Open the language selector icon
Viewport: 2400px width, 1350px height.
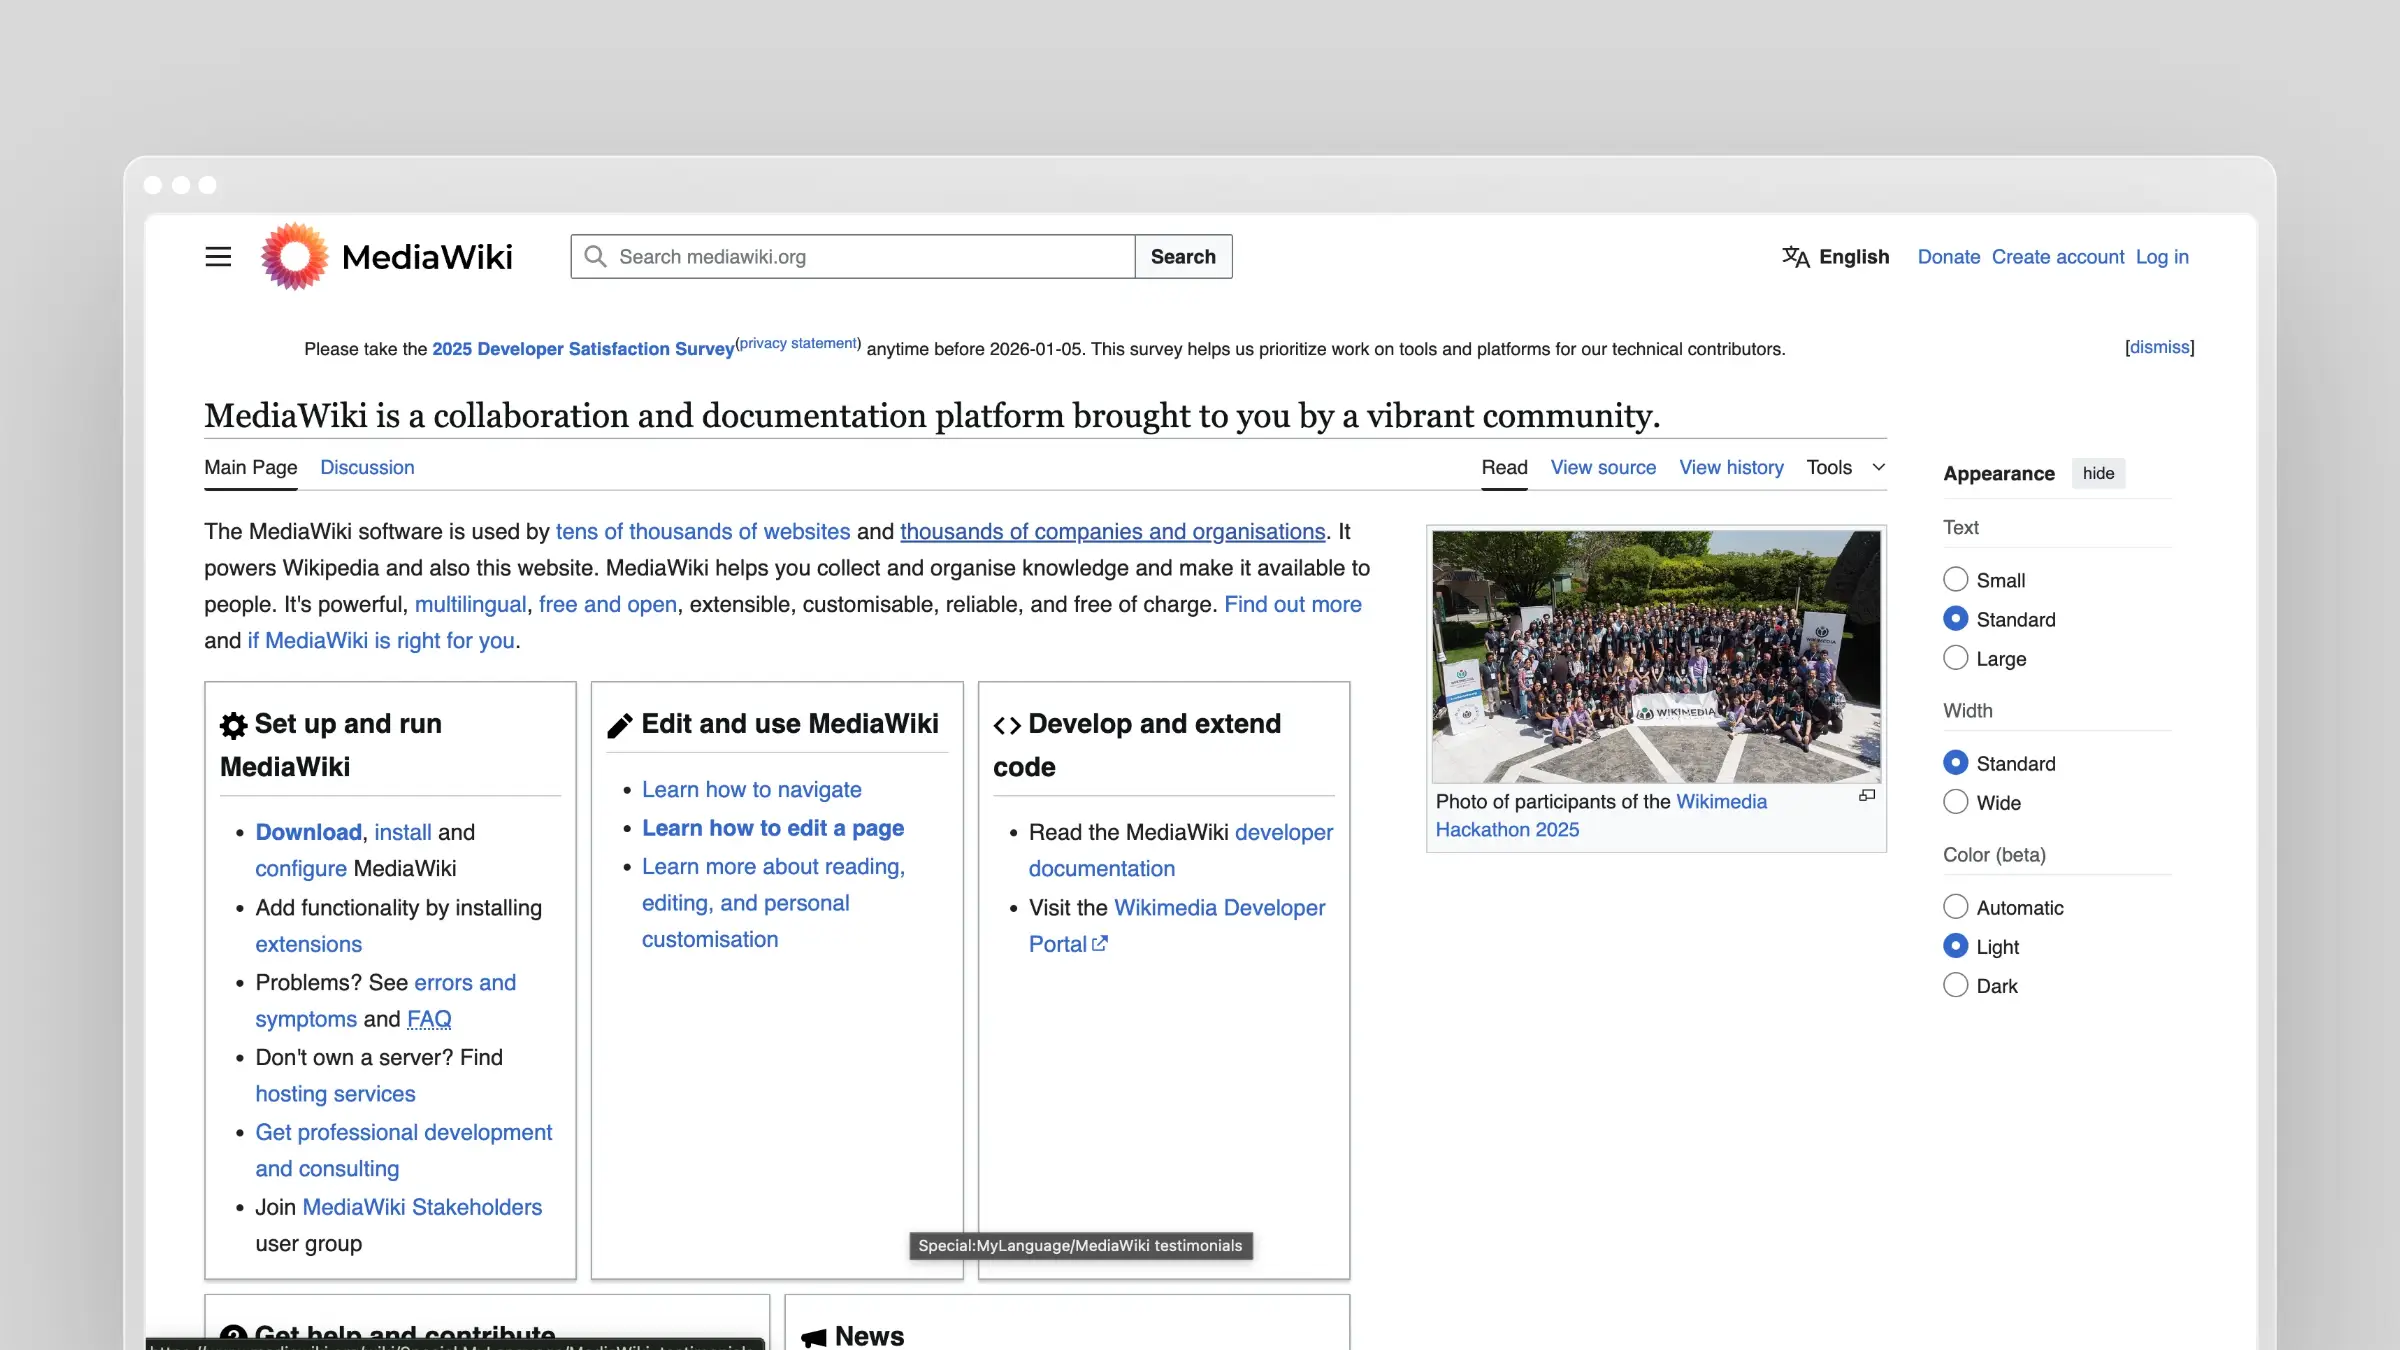pyautogui.click(x=1795, y=256)
